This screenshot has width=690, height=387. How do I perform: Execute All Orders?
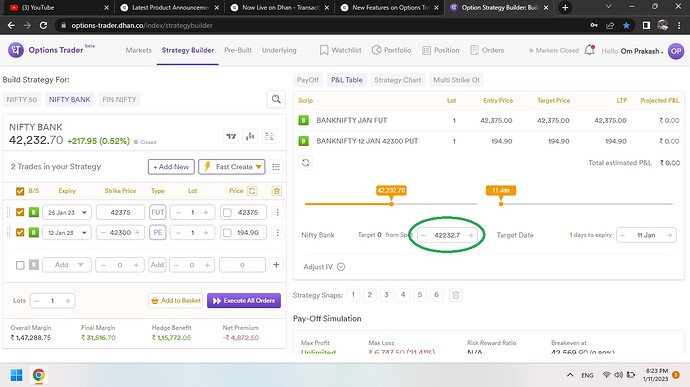(244, 301)
